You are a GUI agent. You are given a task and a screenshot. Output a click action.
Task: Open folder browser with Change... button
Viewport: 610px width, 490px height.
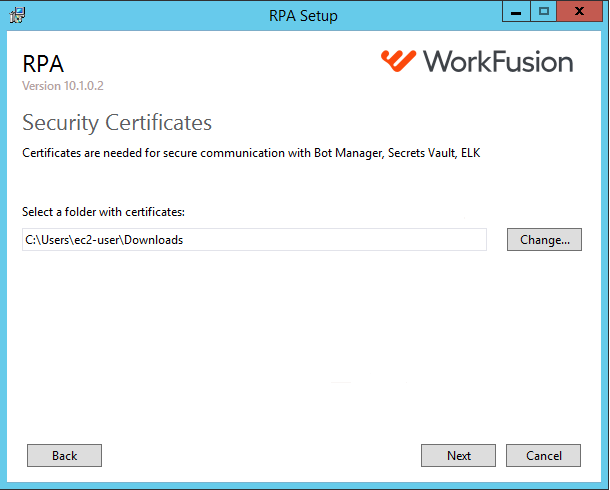coord(544,240)
